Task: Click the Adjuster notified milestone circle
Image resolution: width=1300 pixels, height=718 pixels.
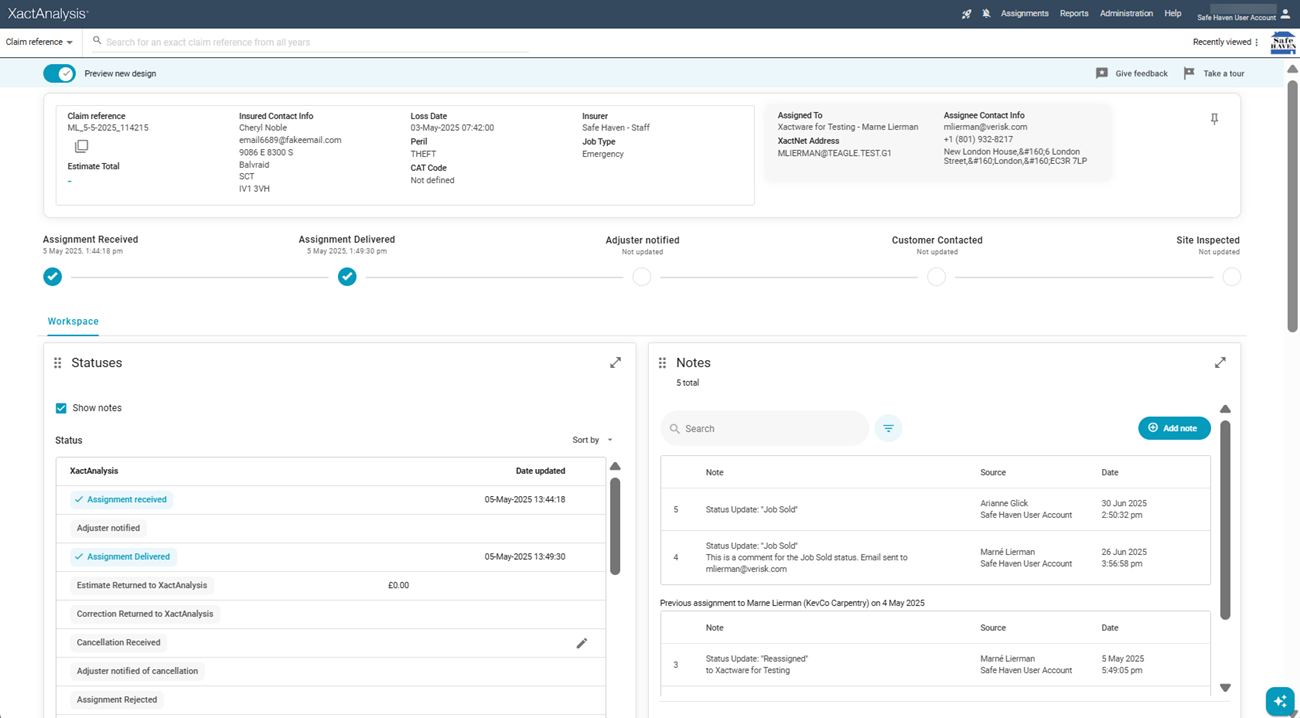Action: pyautogui.click(x=642, y=277)
